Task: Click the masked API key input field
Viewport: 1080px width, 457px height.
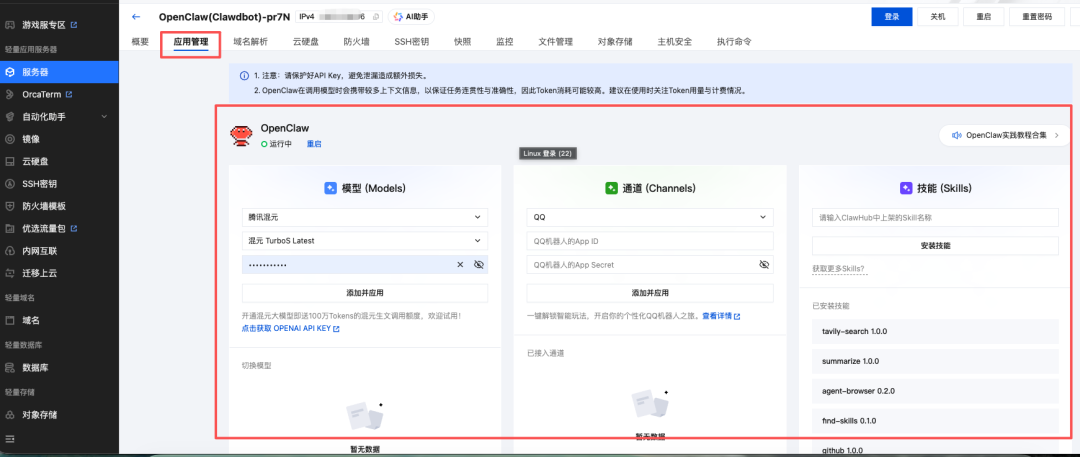Action: [365, 265]
